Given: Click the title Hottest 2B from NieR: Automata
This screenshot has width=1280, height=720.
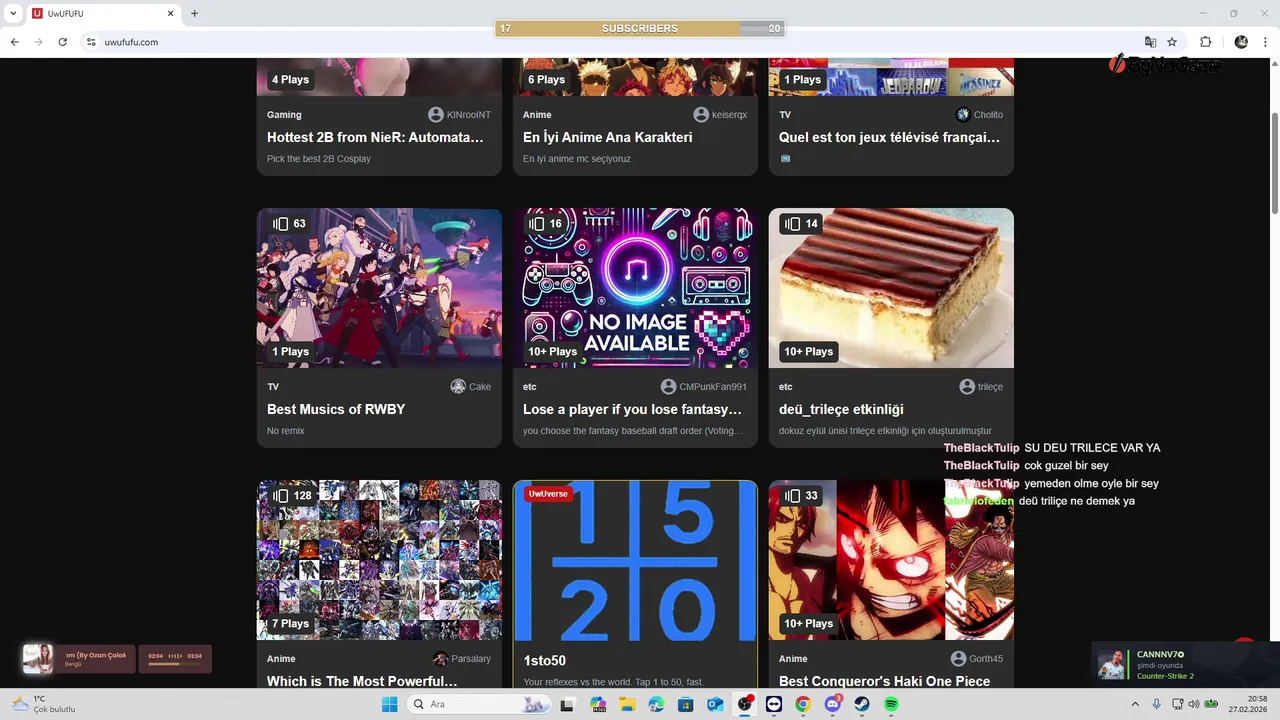Looking at the screenshot, I should pyautogui.click(x=375, y=137).
